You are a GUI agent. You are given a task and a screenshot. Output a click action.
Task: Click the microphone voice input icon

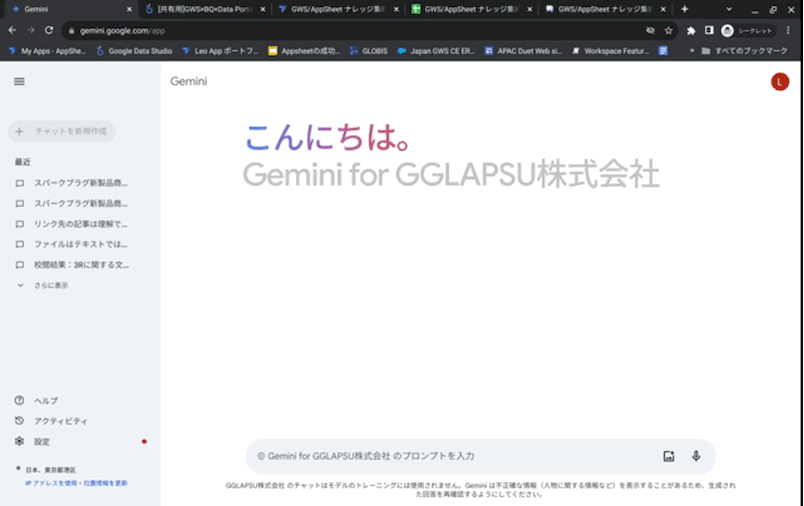point(696,456)
